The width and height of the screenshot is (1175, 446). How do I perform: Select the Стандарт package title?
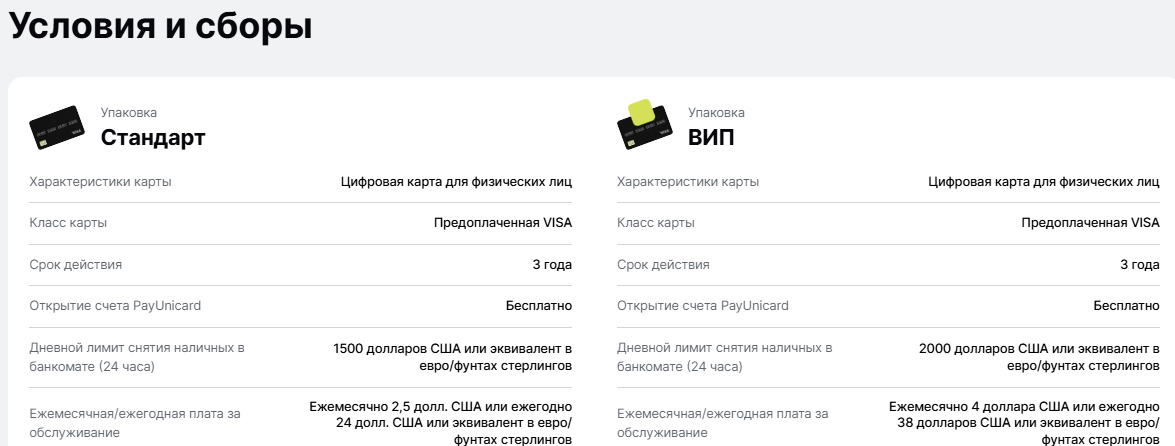click(x=153, y=138)
